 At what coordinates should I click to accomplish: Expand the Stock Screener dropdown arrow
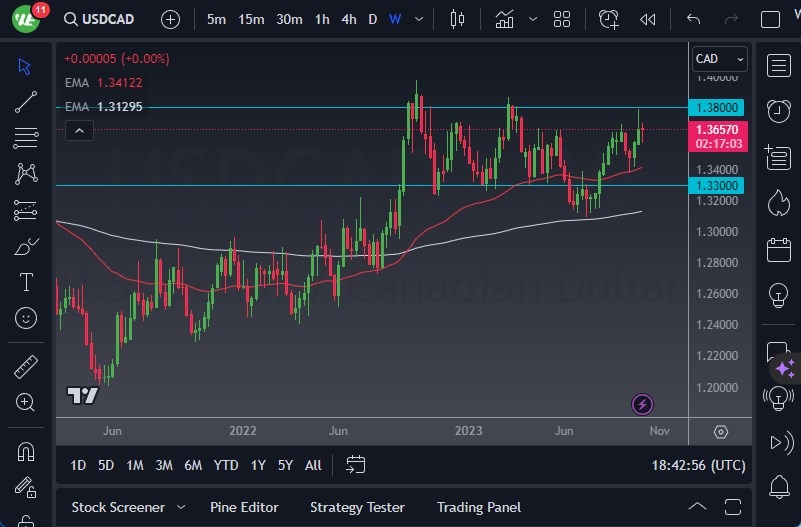pyautogui.click(x=181, y=508)
